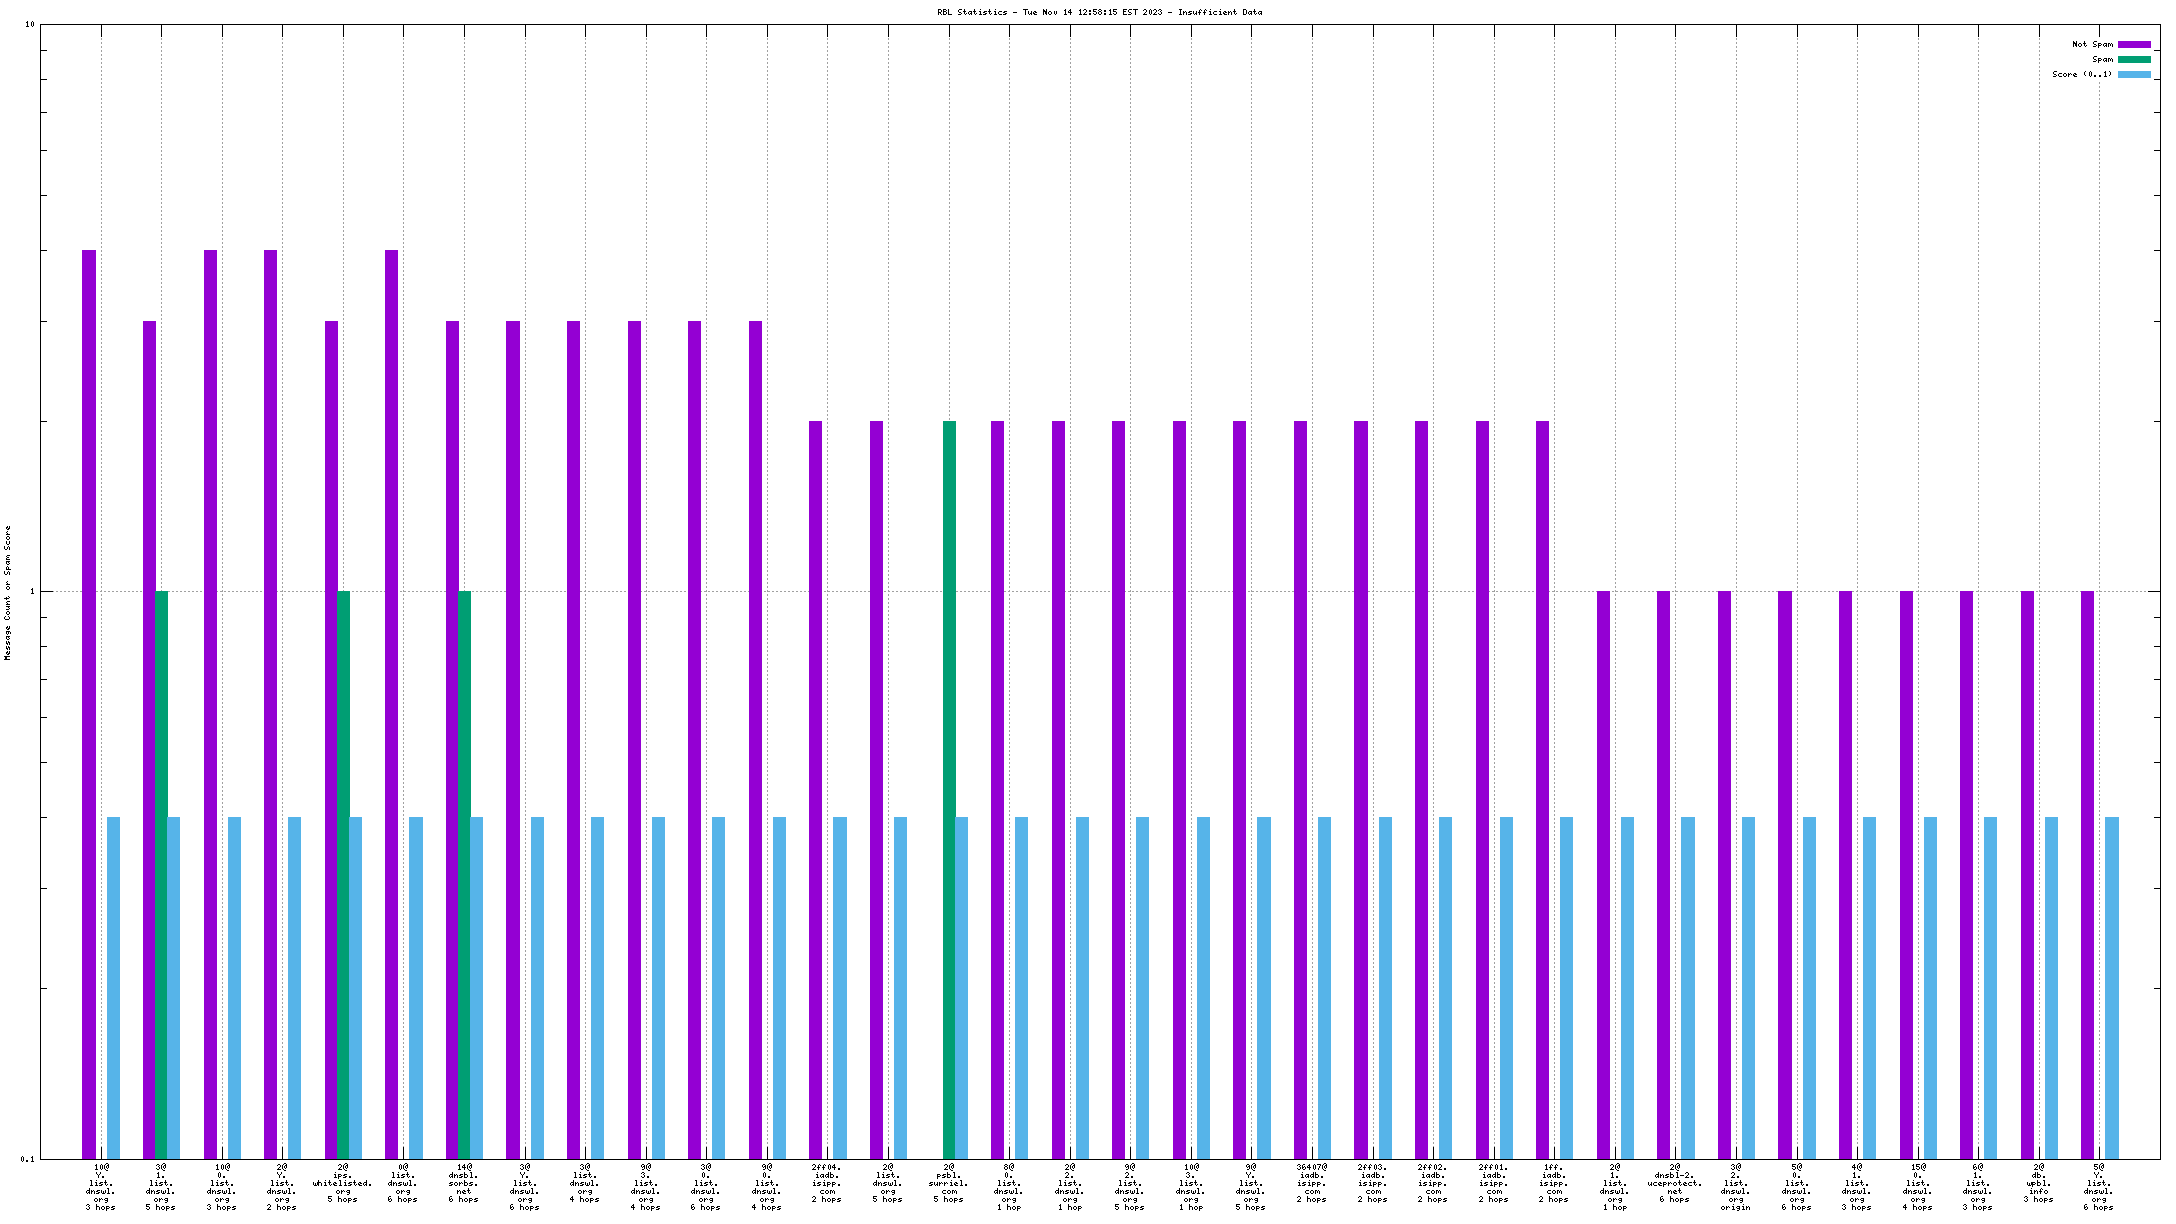Click the blue Score (0..1) legend swatch
Image resolution: width=2176 pixels, height=1224 pixels.
(x=2134, y=74)
